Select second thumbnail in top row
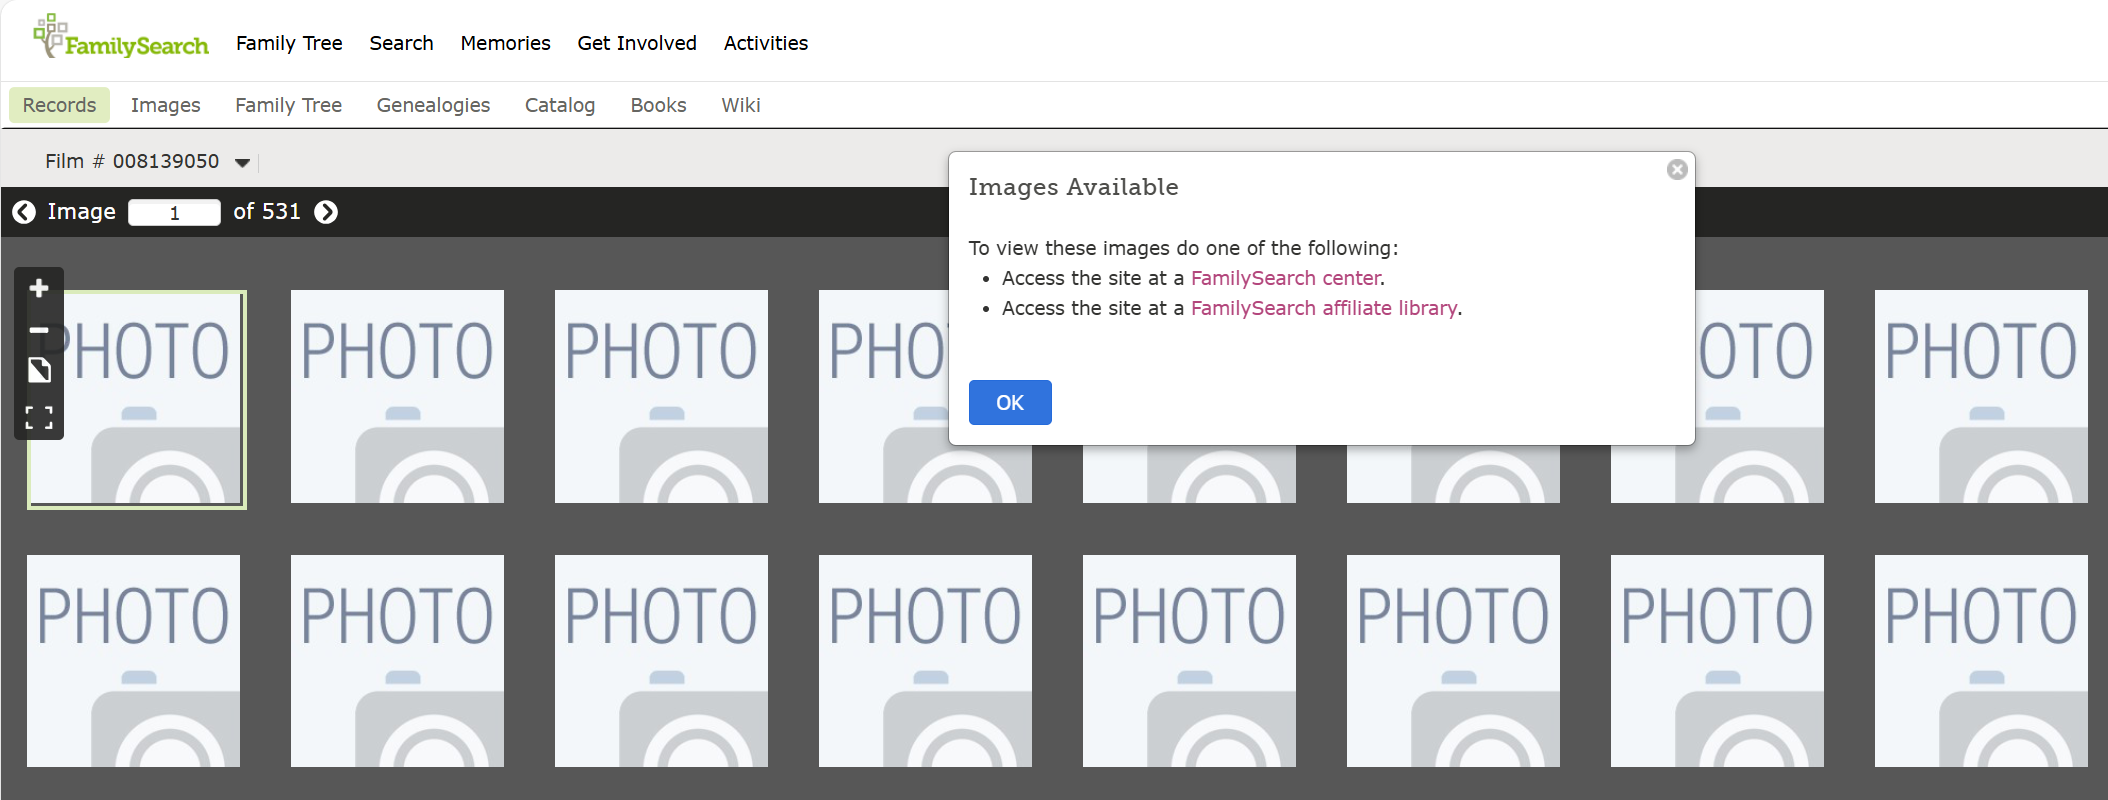This screenshot has height=800, width=2108. [397, 396]
